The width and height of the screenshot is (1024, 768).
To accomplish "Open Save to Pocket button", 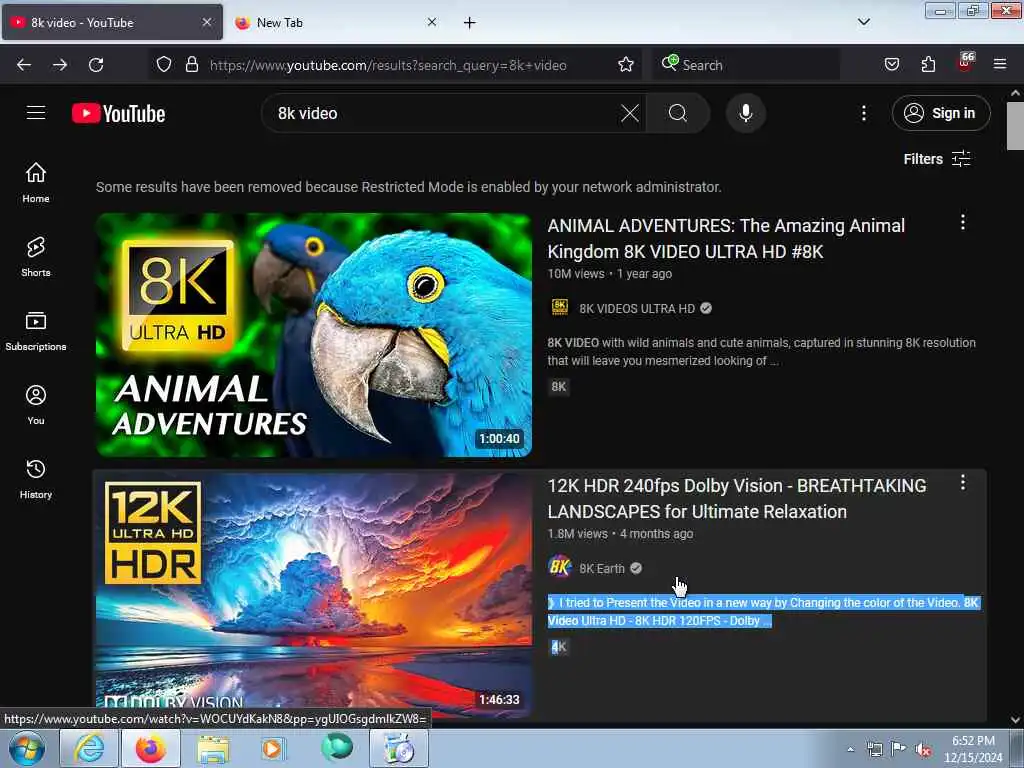I will tap(891, 64).
